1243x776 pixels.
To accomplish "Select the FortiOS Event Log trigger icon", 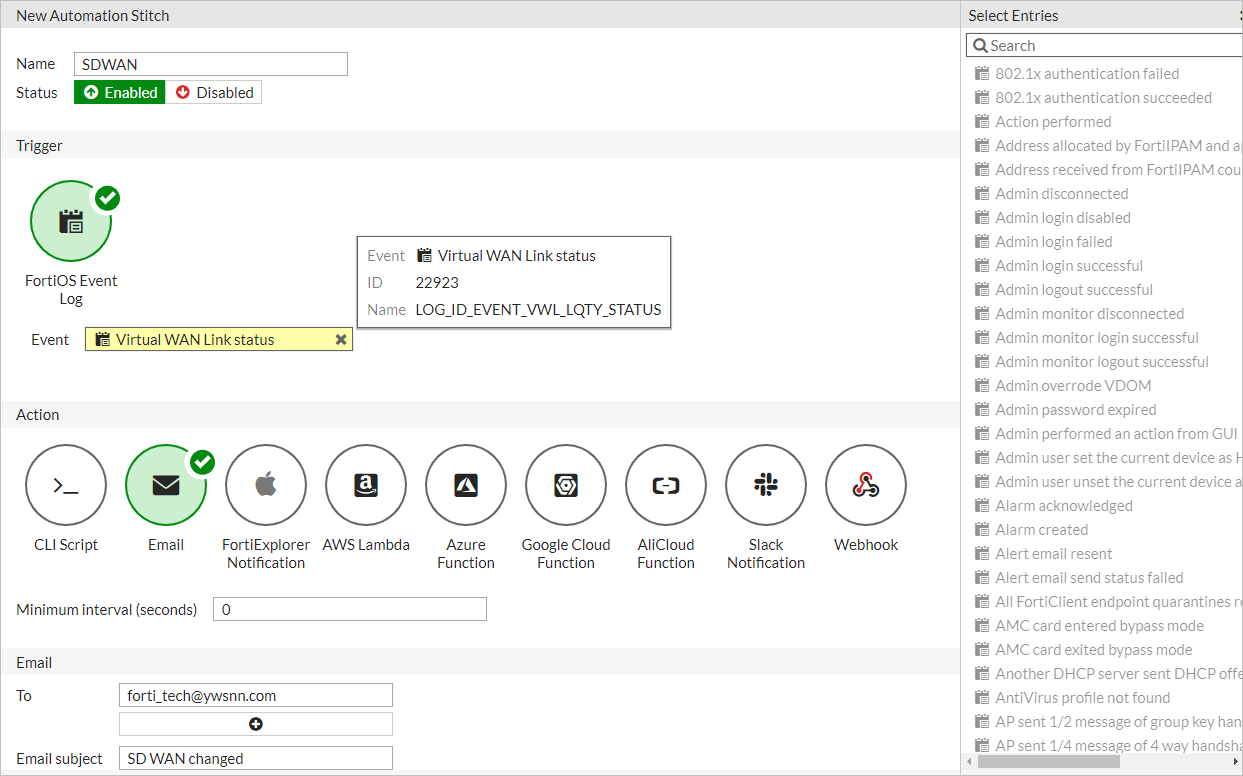I will point(71,221).
